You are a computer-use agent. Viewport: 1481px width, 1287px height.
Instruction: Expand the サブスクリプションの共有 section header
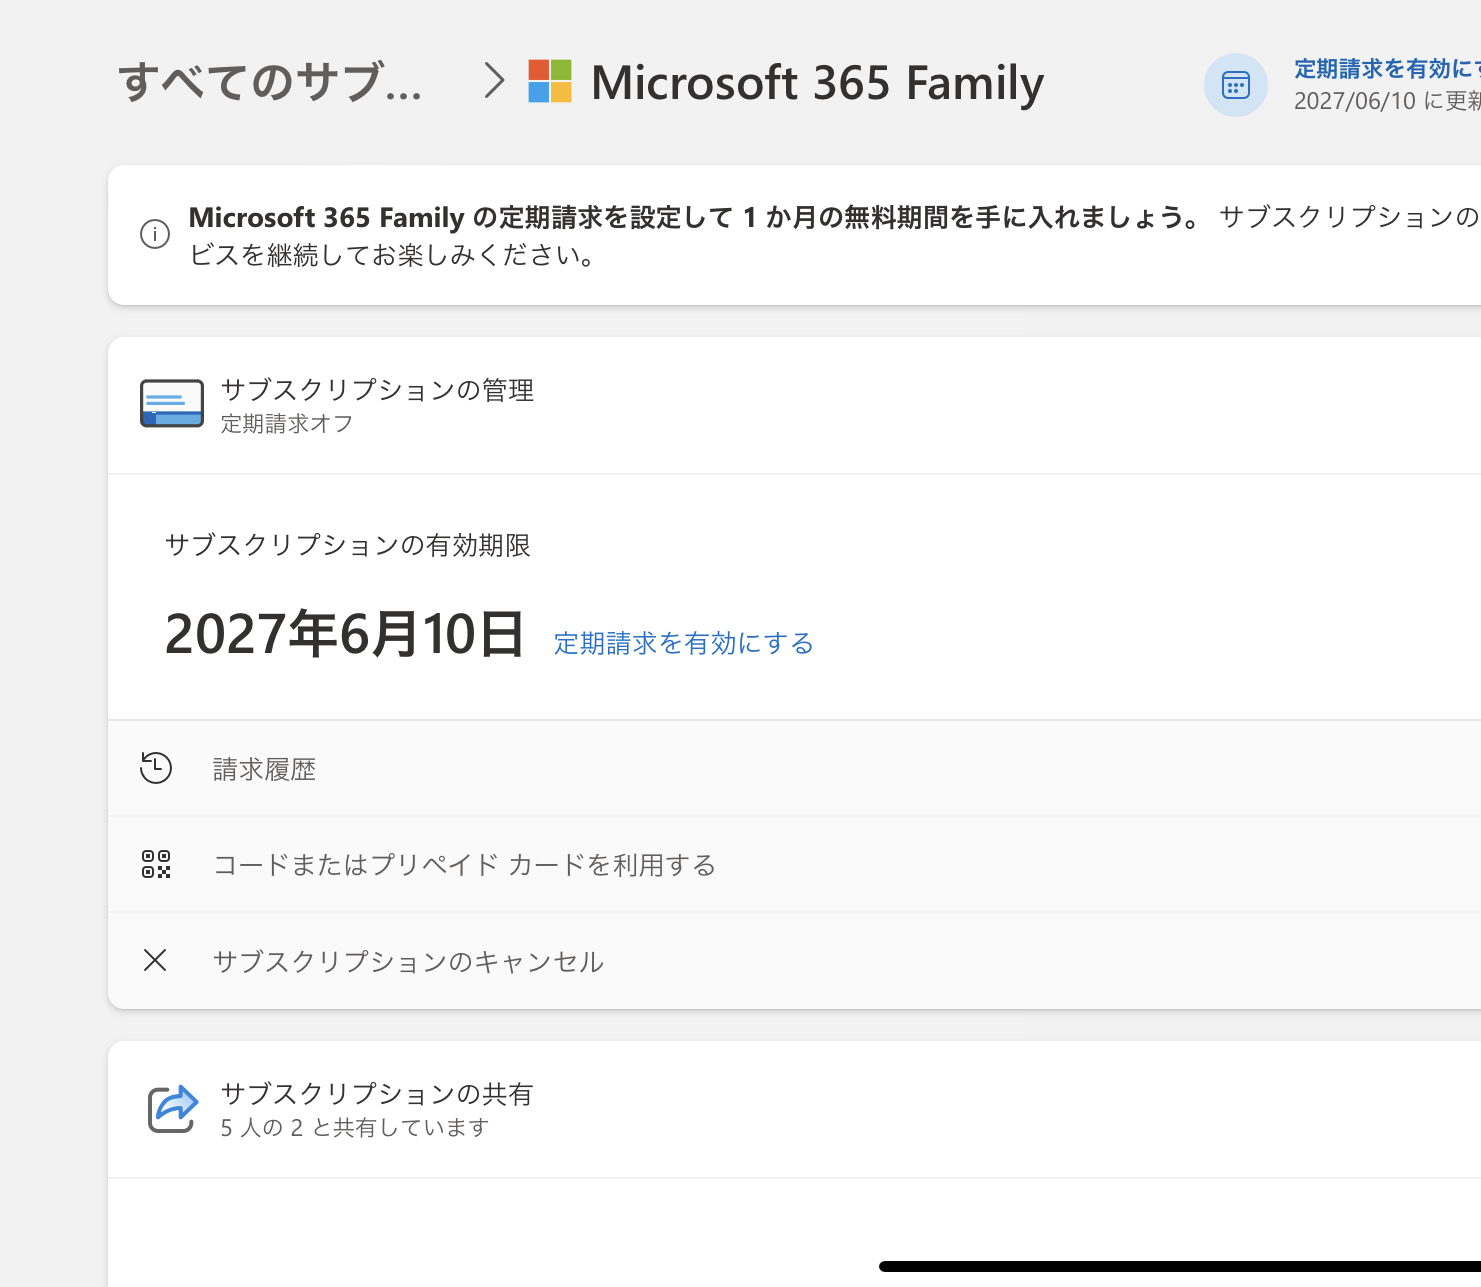pyautogui.click(x=376, y=1094)
